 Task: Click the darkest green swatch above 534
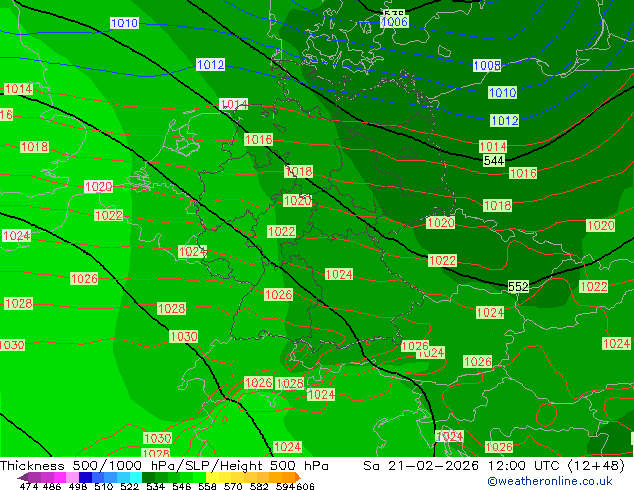148,477
